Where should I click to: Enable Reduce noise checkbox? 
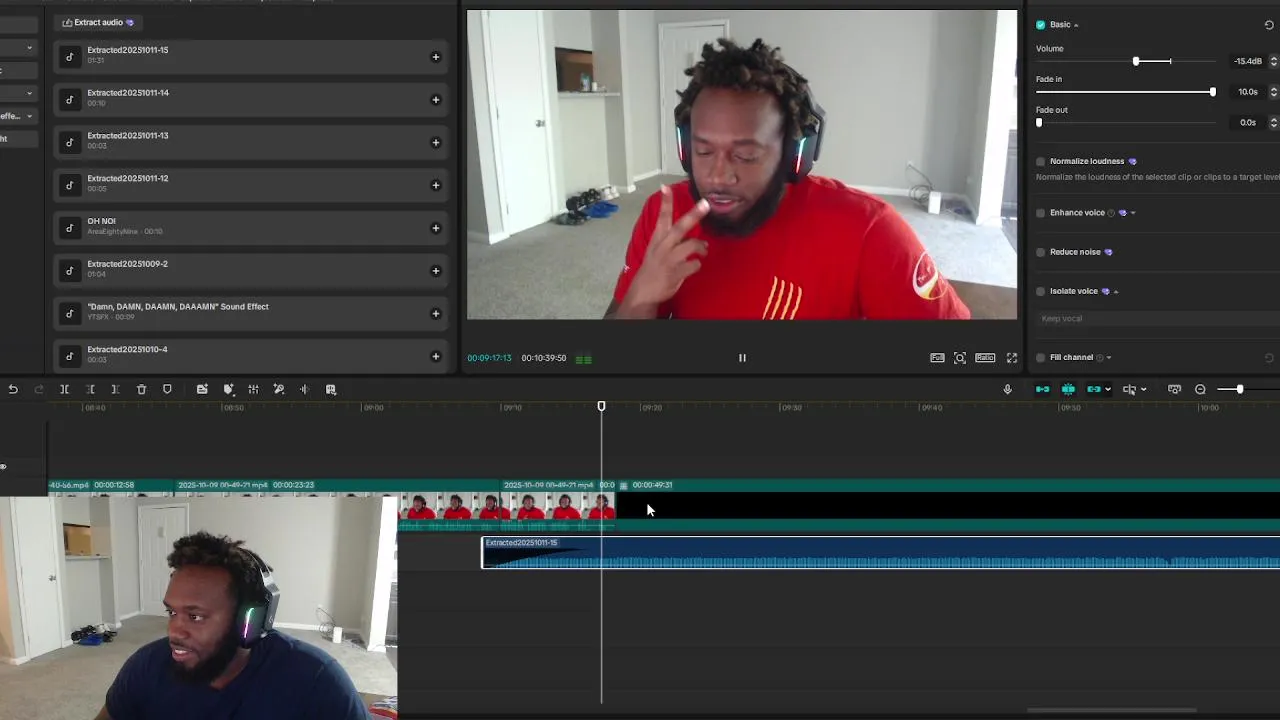1041,252
